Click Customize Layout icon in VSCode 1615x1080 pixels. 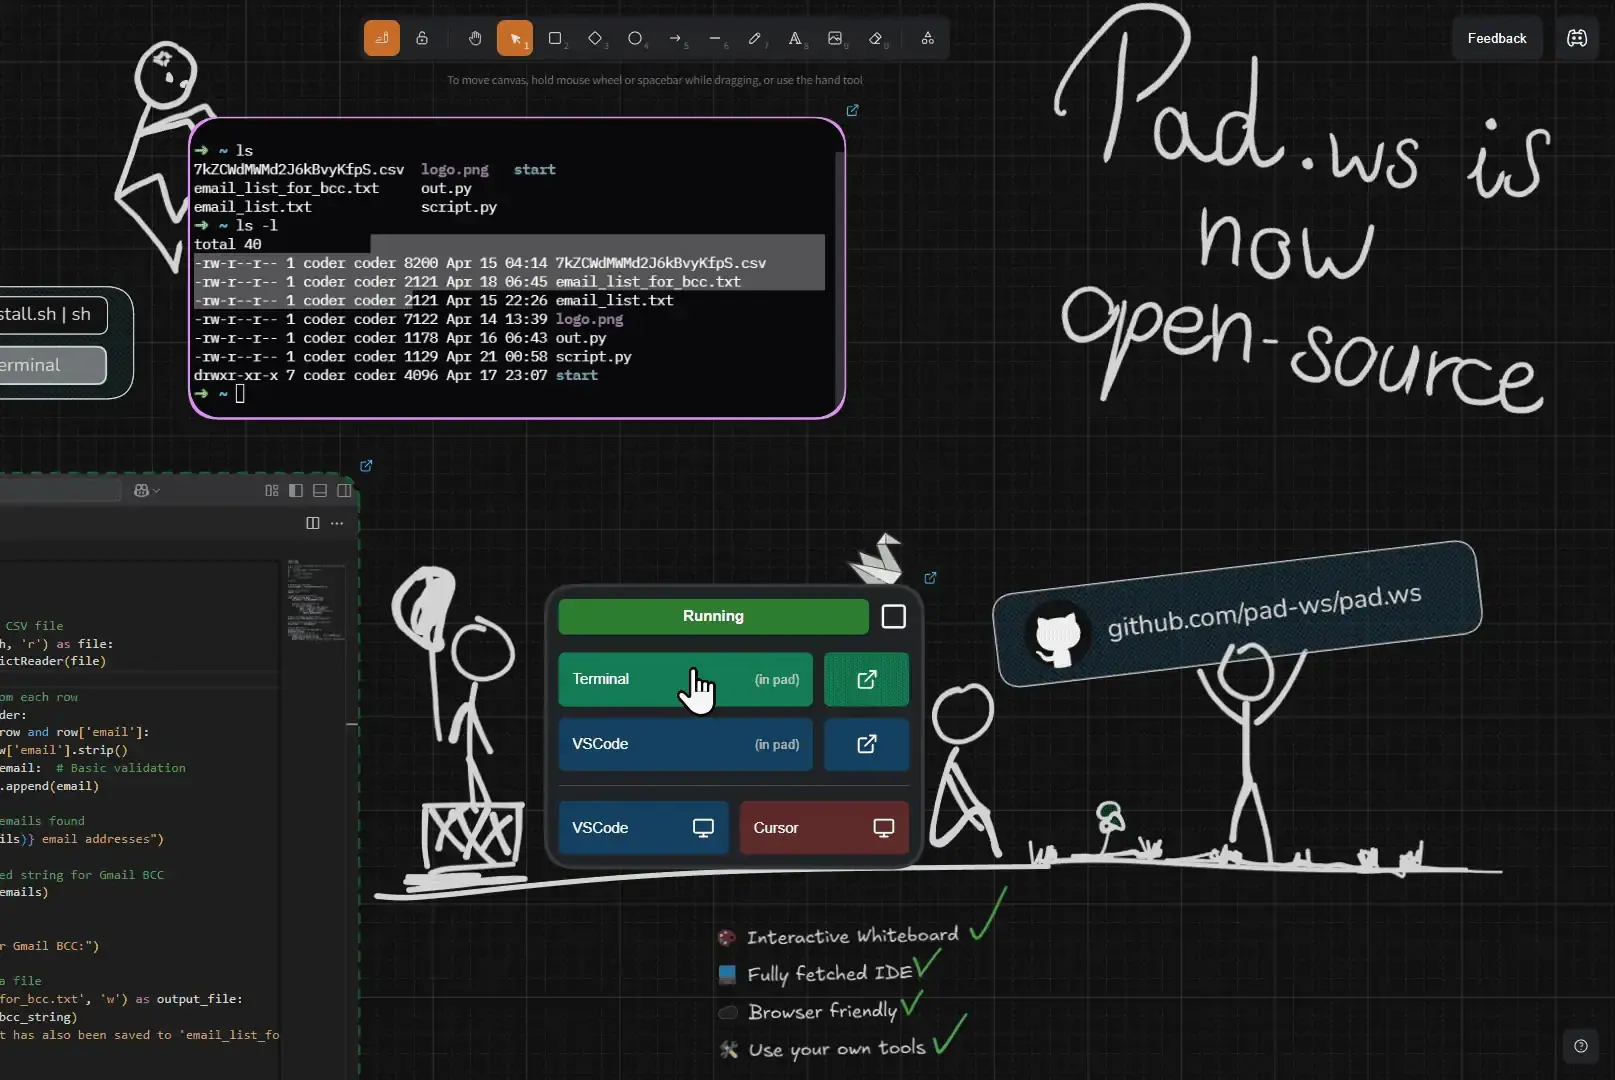272,490
